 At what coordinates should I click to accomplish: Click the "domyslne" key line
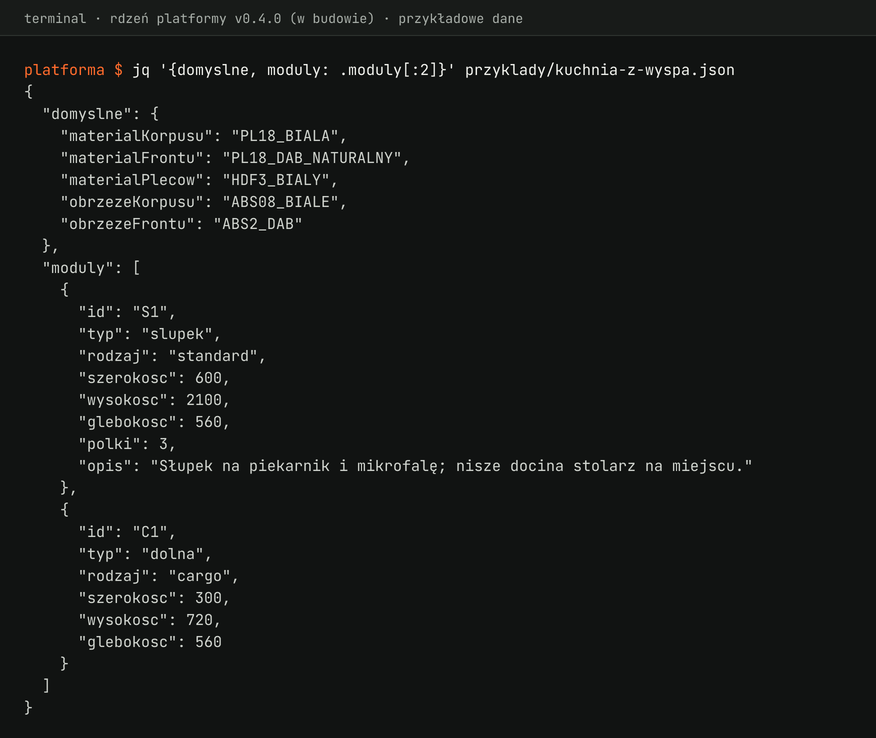(x=101, y=114)
